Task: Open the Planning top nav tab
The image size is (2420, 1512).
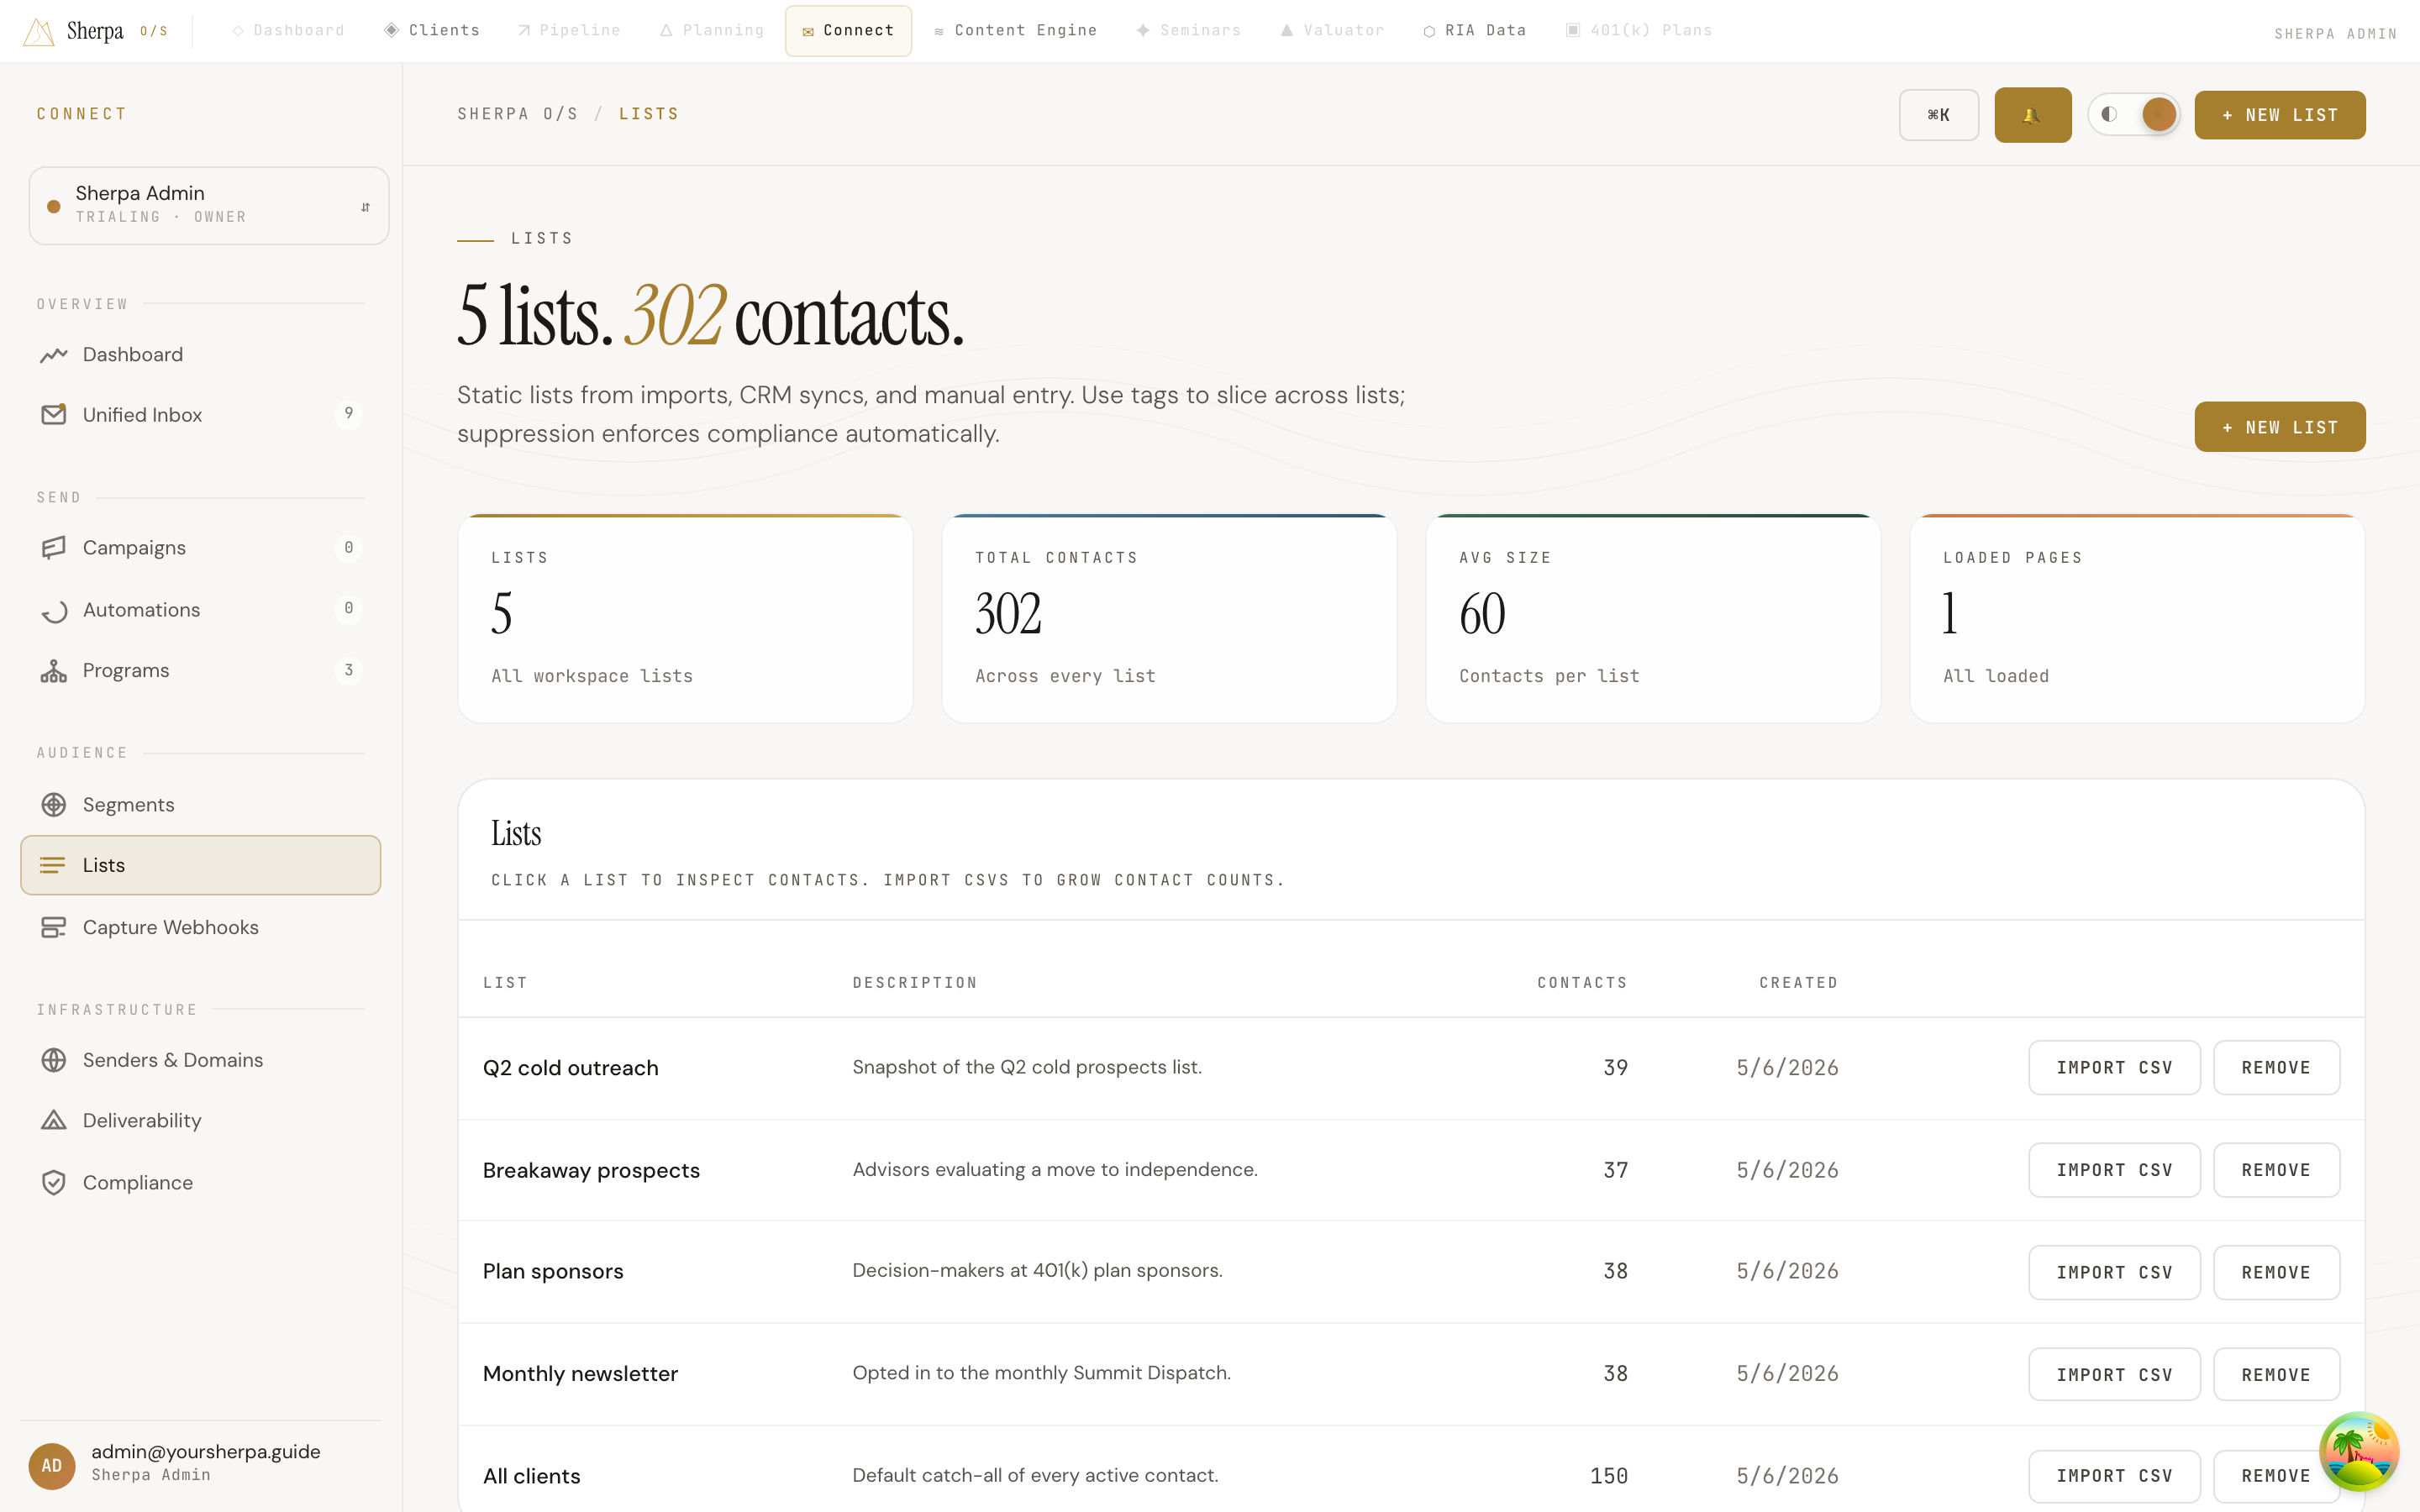Action: point(712,30)
